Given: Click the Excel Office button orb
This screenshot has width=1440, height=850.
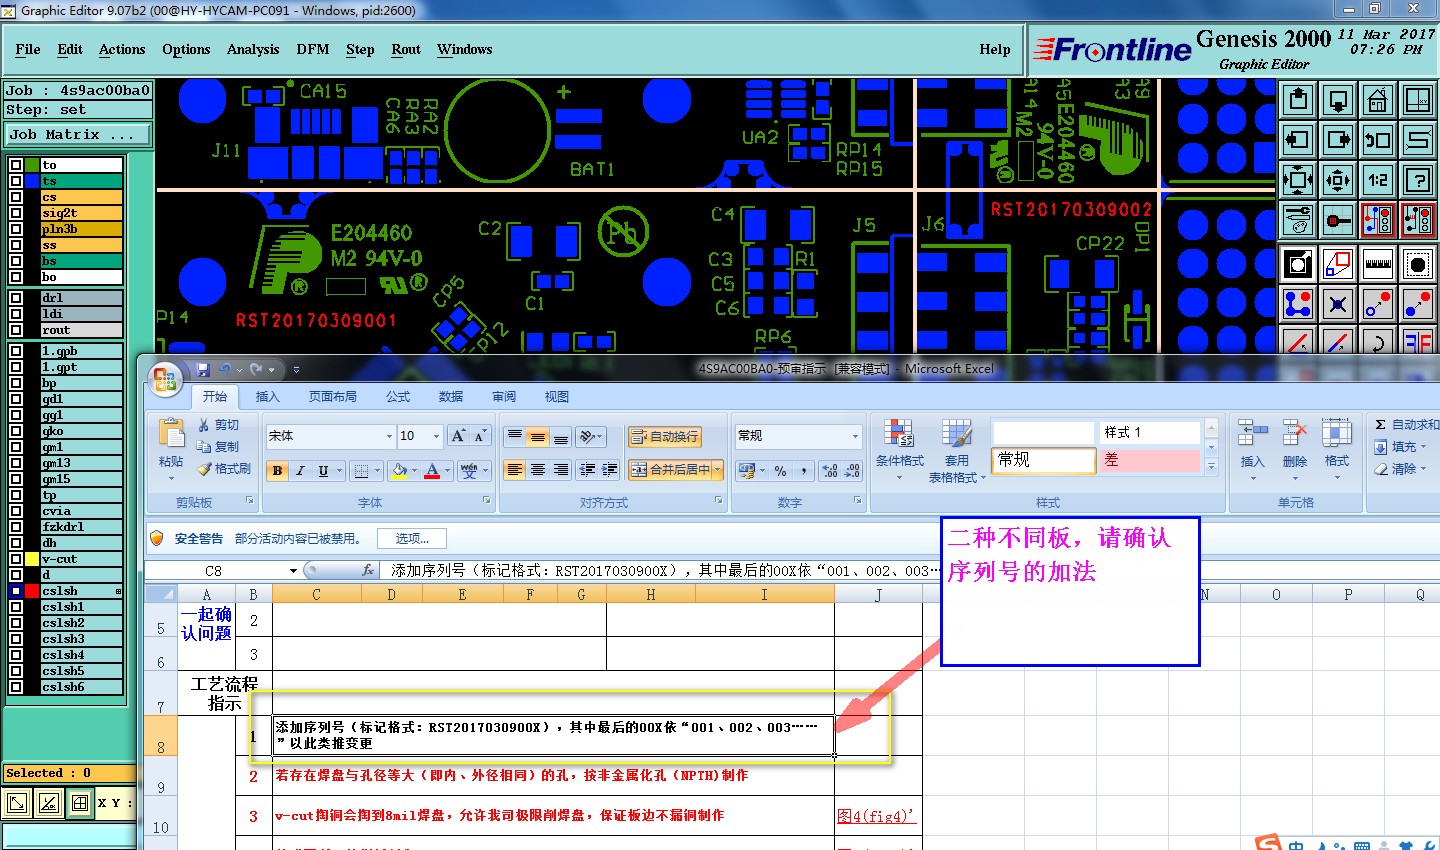Looking at the screenshot, I should [x=165, y=379].
